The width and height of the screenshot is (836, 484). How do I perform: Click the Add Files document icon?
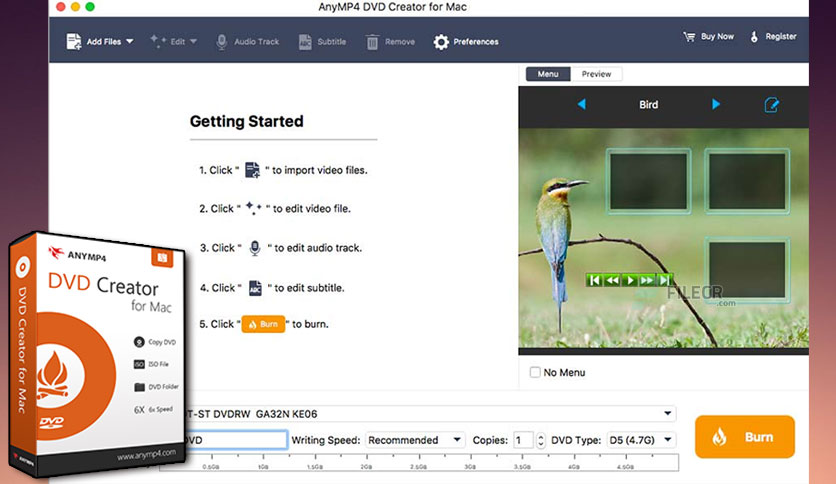[x=74, y=42]
